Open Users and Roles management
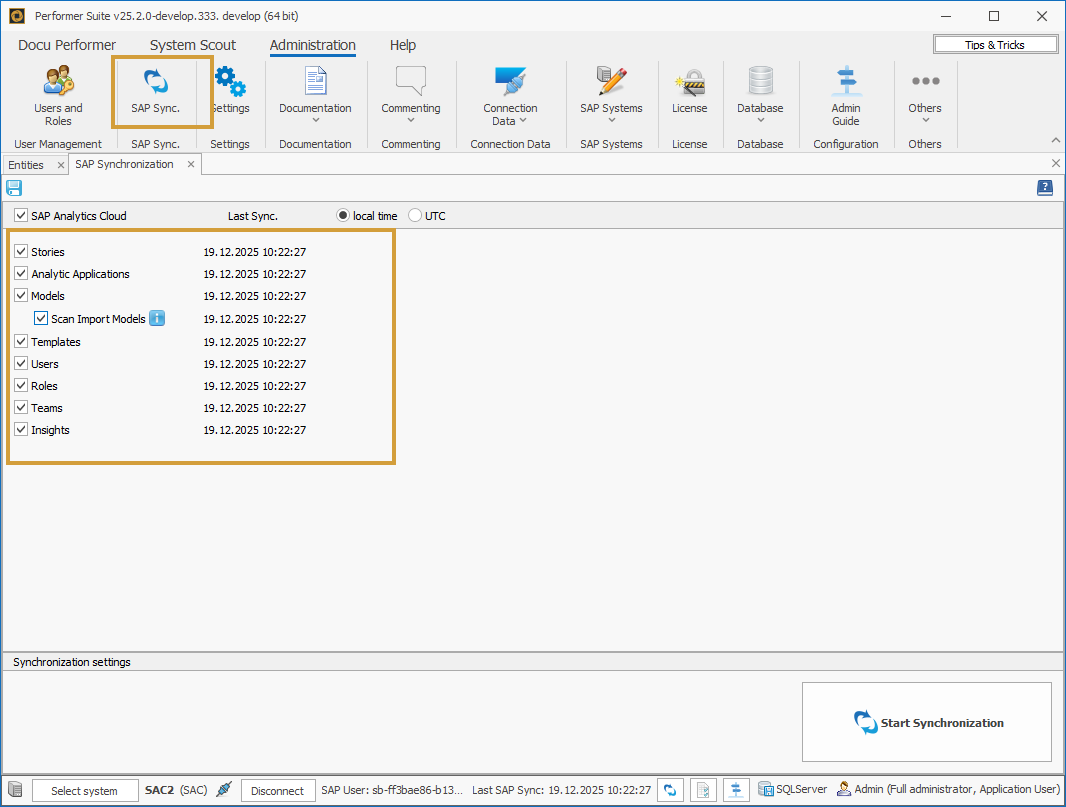The height and width of the screenshot is (807, 1066). click(58, 96)
